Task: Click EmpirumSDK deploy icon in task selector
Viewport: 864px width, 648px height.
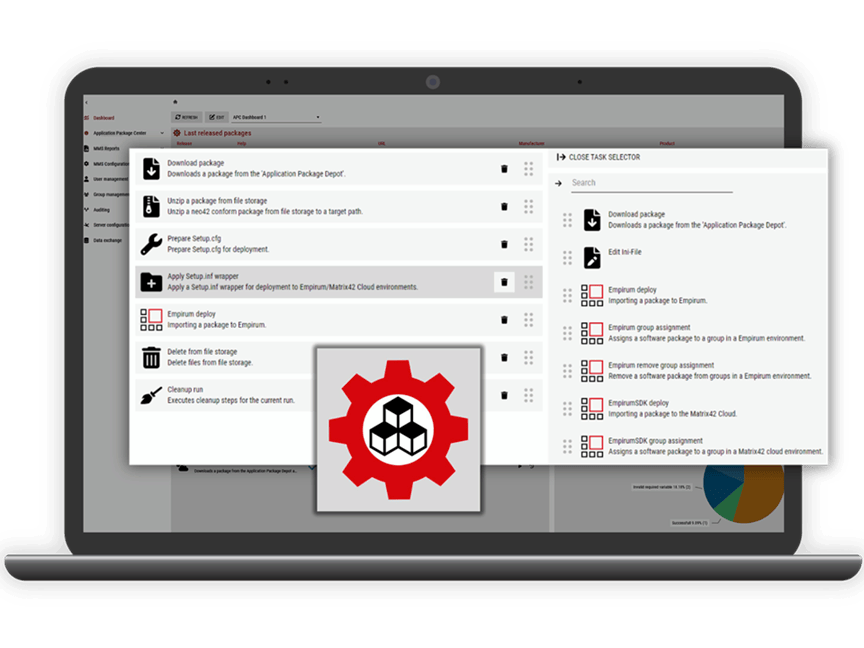Action: [592, 408]
